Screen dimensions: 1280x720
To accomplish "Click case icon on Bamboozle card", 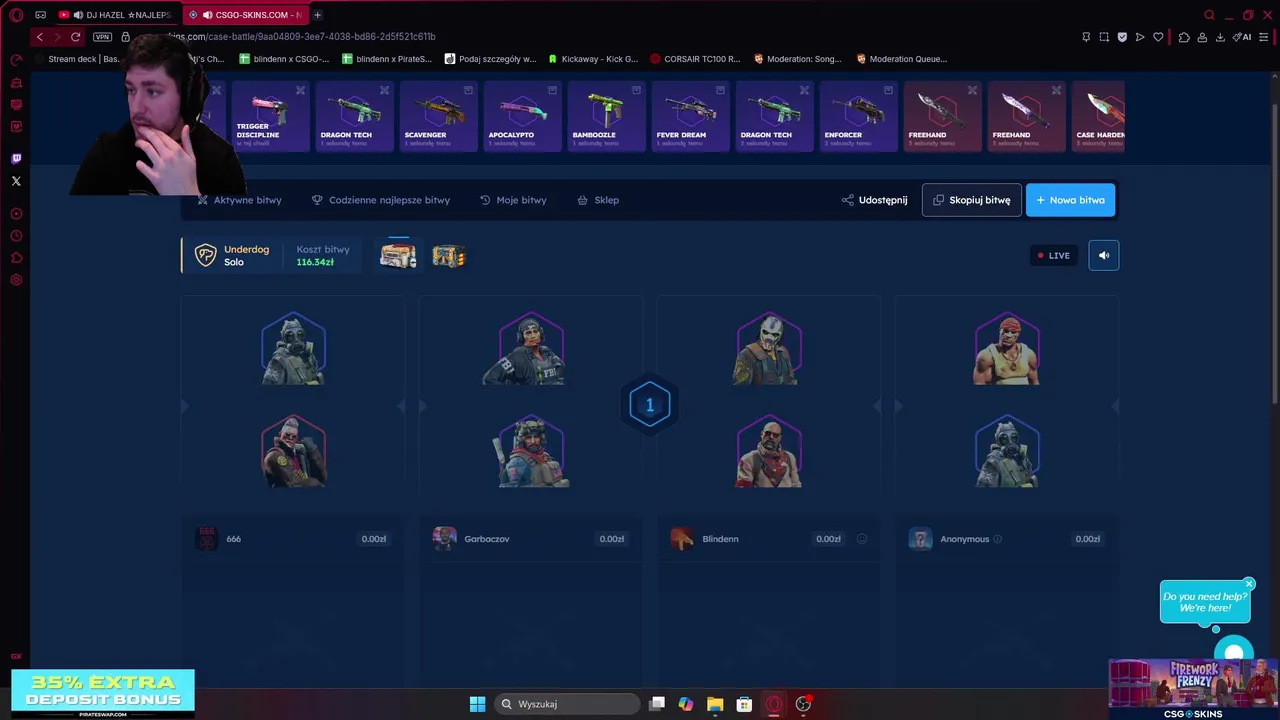I will pos(636,90).
